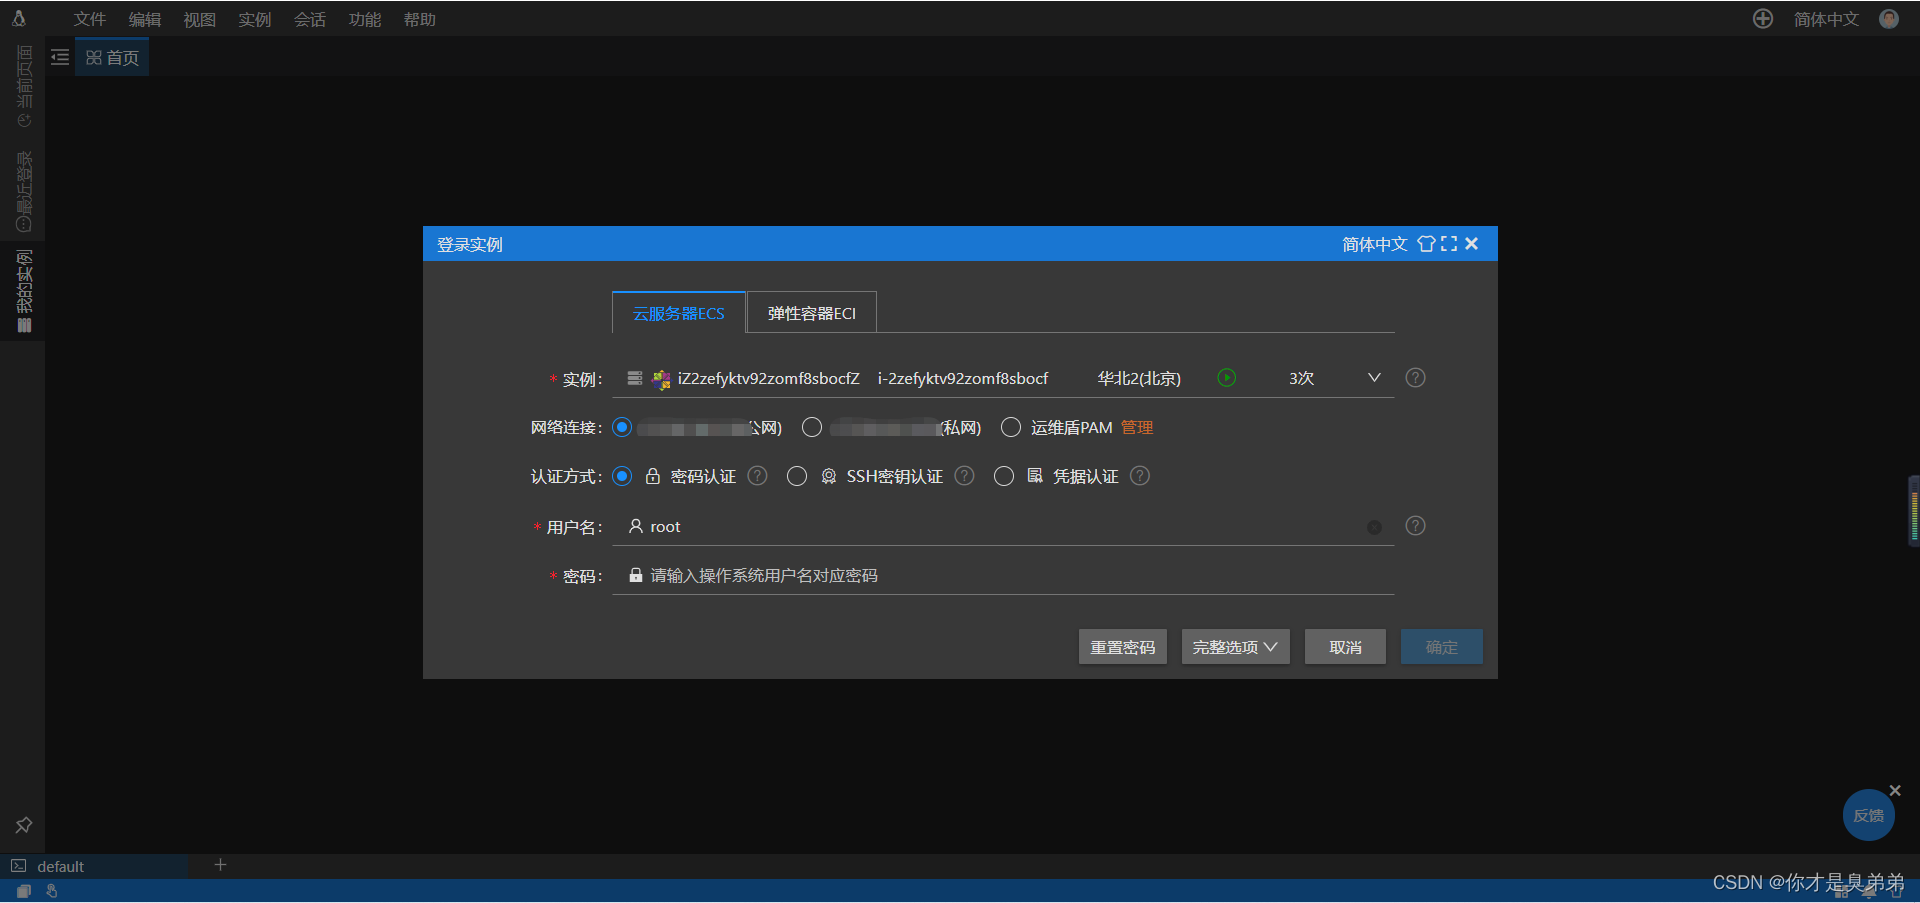Screen dimensions: 1920x903
Task: Click the 取消 button
Action: (1345, 647)
